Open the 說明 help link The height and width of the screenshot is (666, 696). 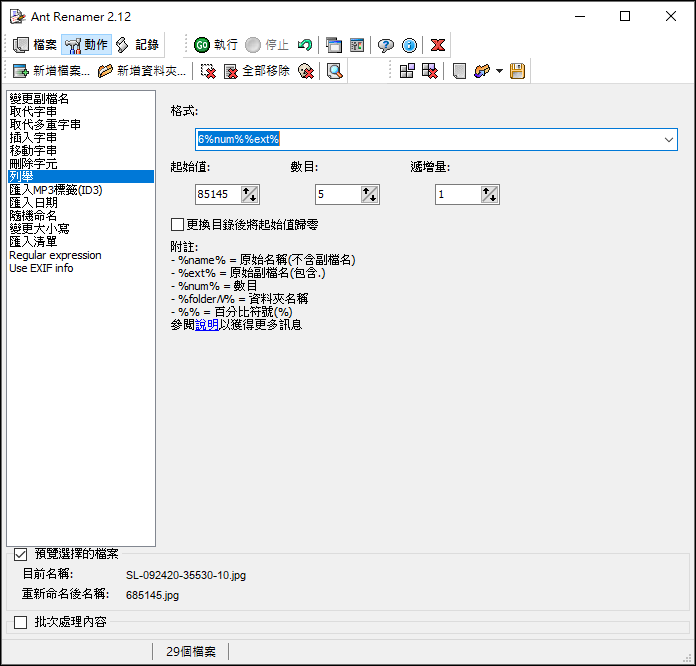coord(207,325)
